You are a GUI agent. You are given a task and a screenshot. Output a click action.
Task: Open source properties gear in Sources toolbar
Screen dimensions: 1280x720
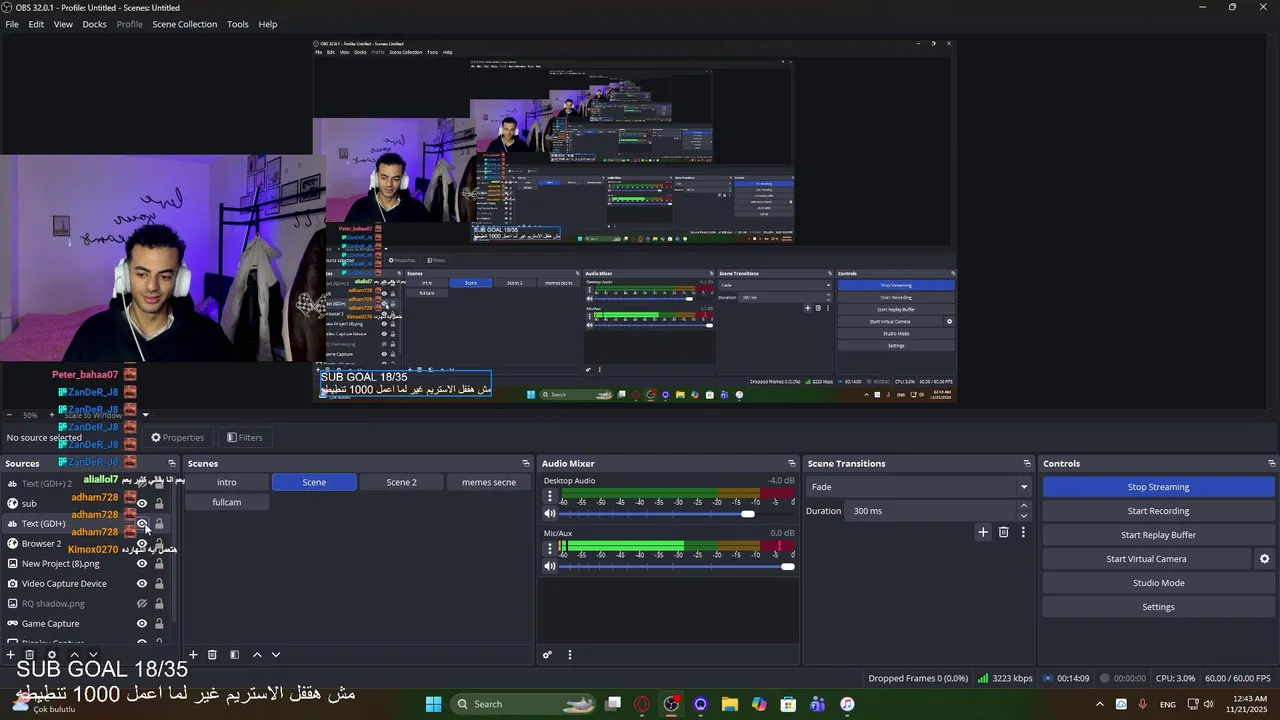(x=52, y=655)
